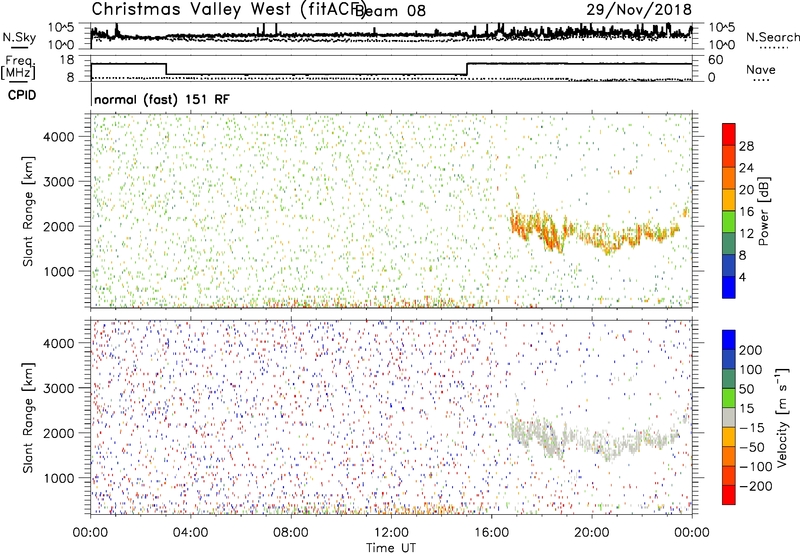Click the 'Time UT' axis title

(x=391, y=547)
